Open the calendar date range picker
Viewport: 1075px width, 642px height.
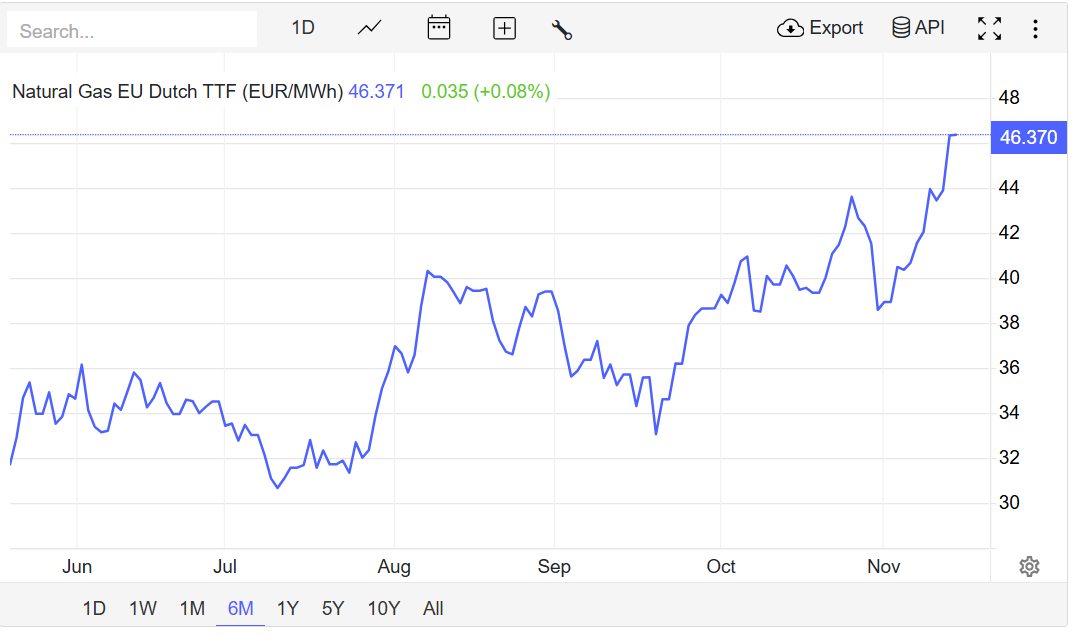click(x=439, y=28)
